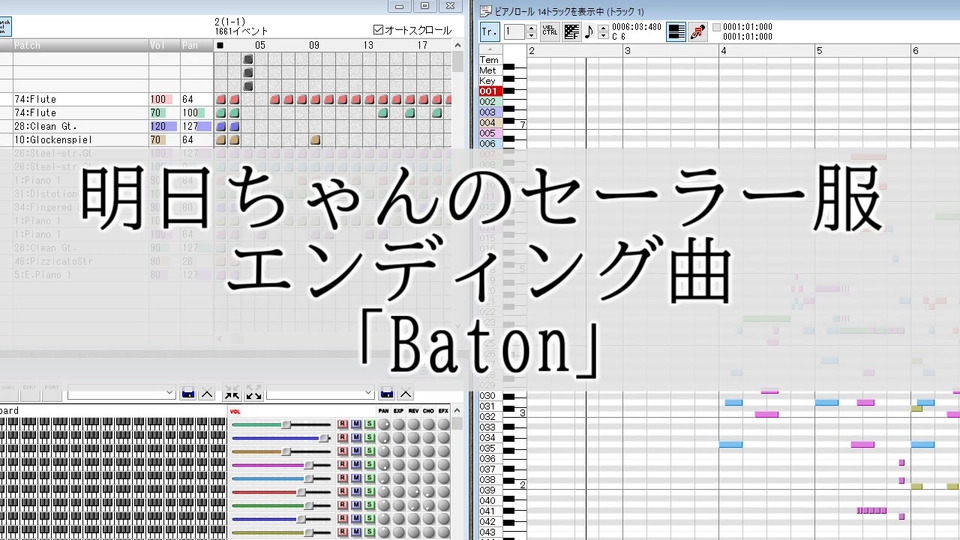Mute the magenta slider channel with M

tap(356, 465)
